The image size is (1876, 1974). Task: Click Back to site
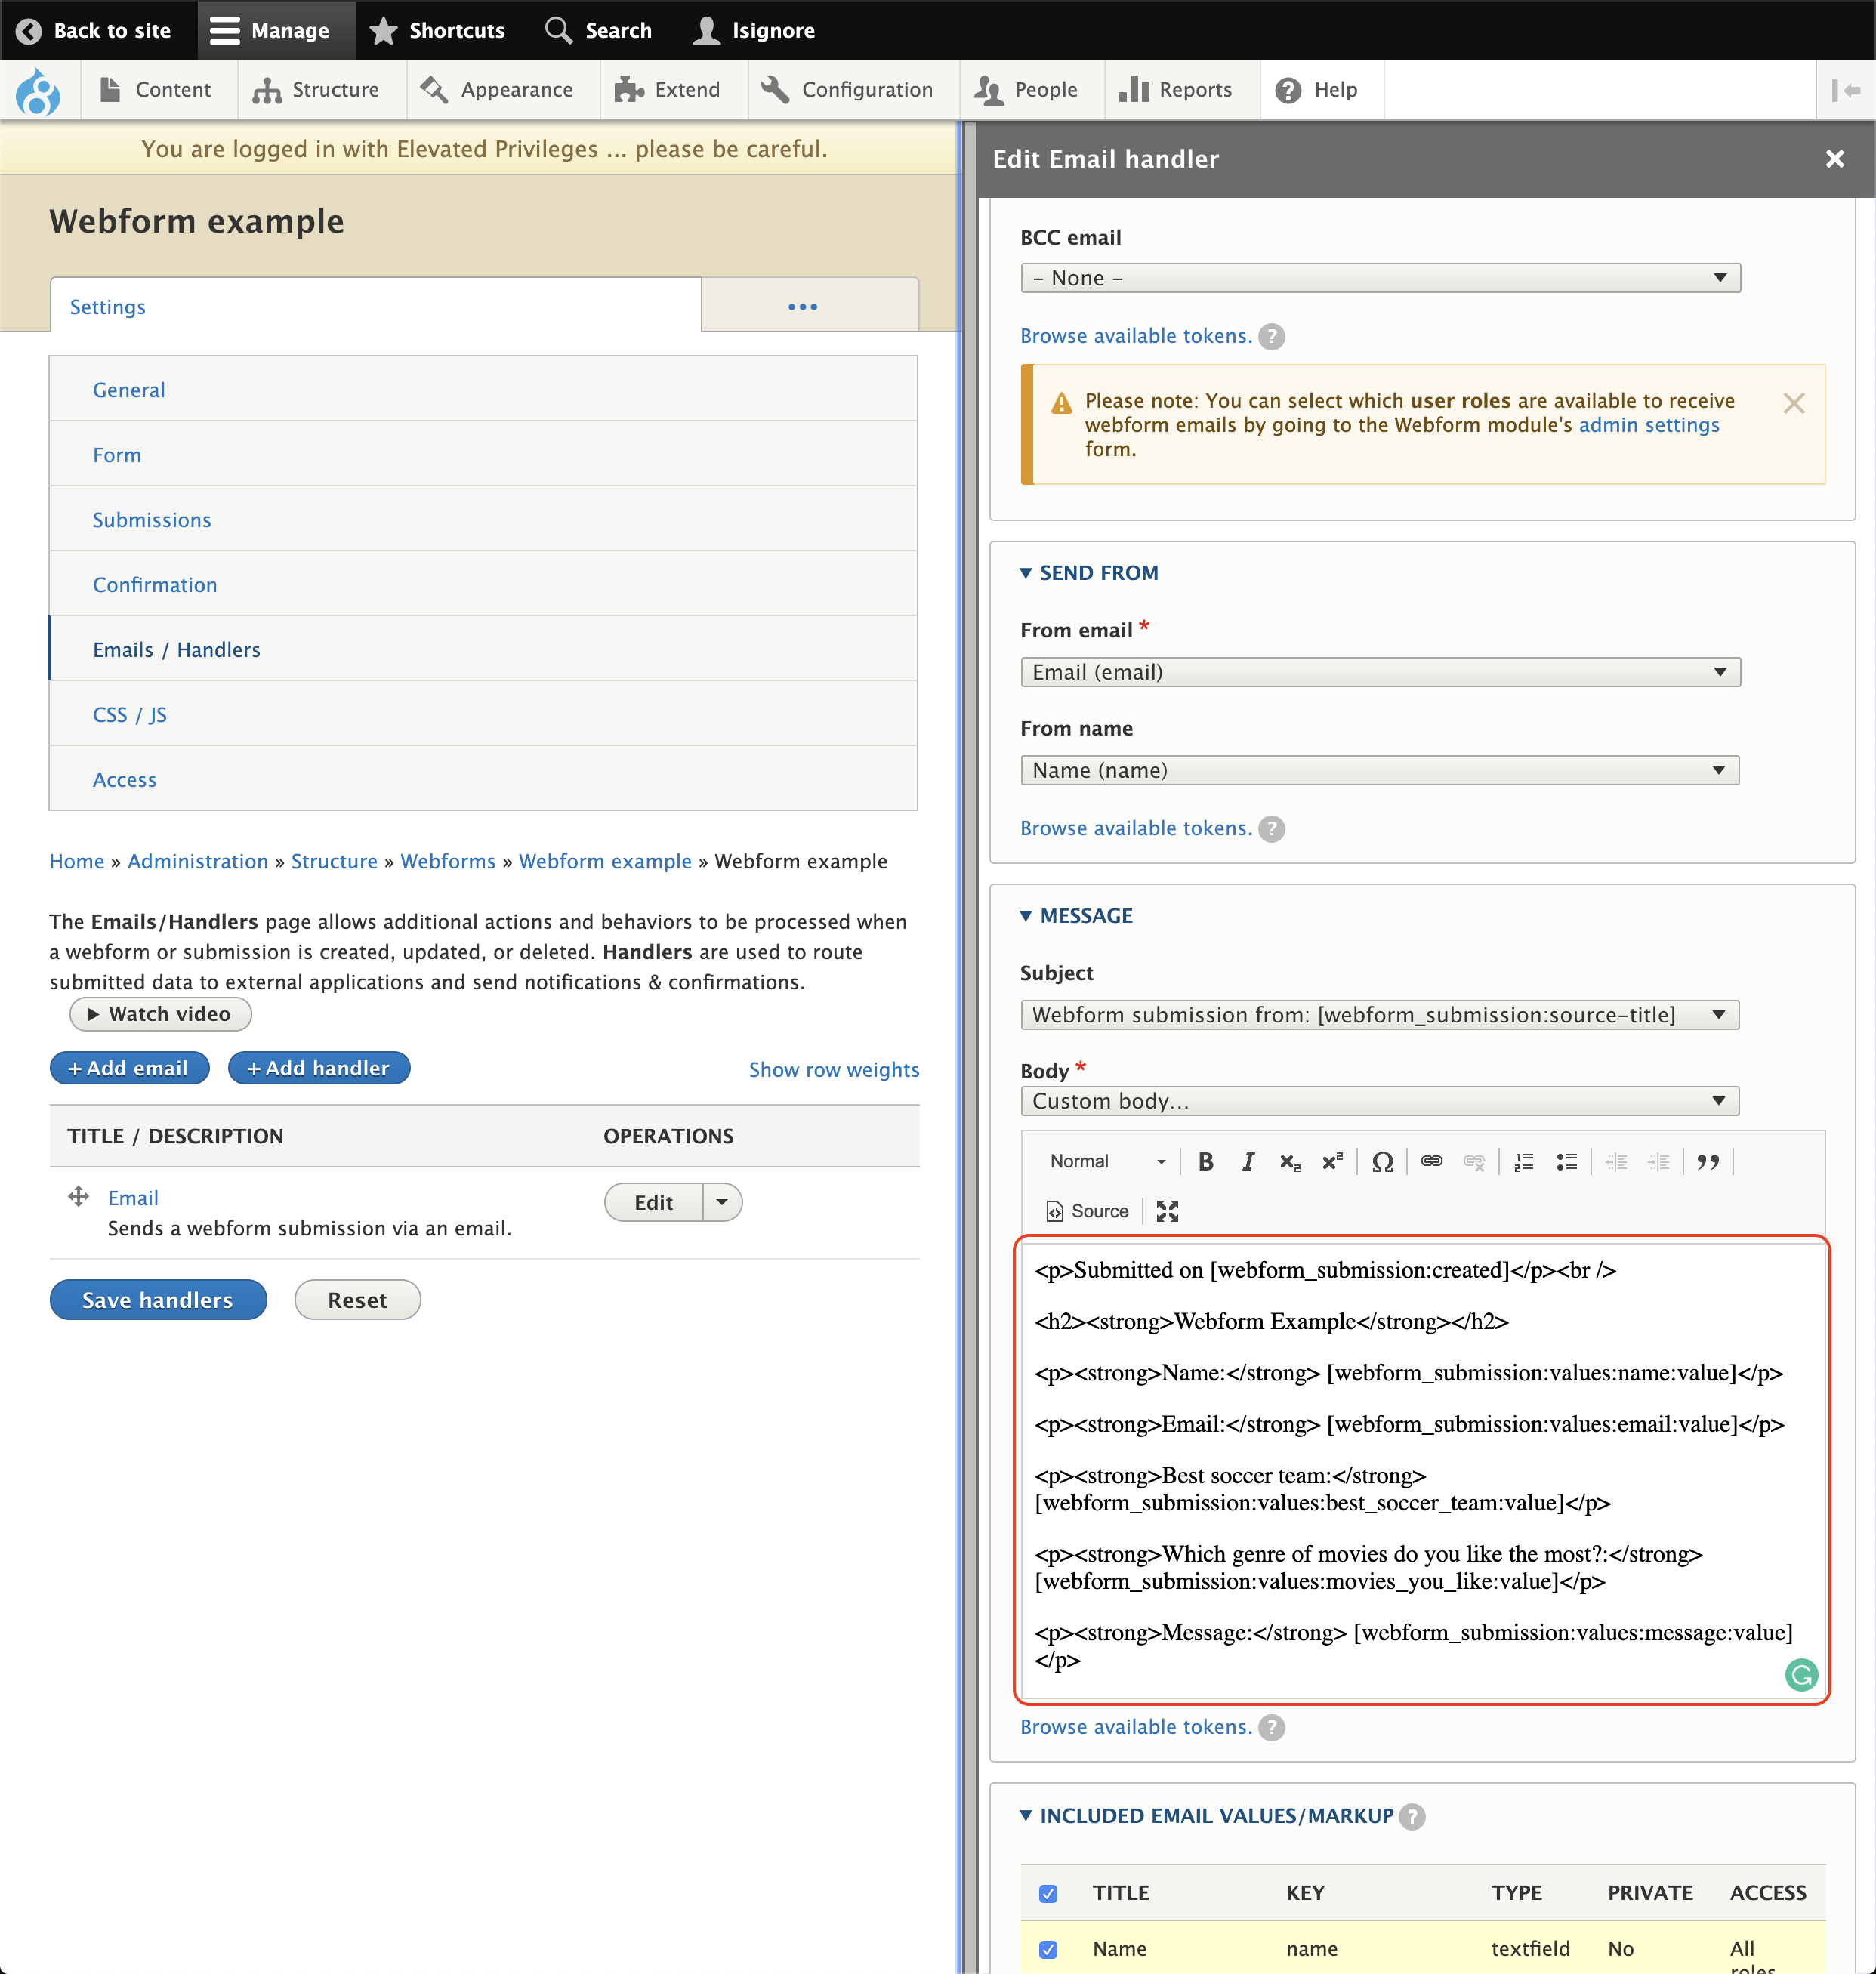(95, 30)
